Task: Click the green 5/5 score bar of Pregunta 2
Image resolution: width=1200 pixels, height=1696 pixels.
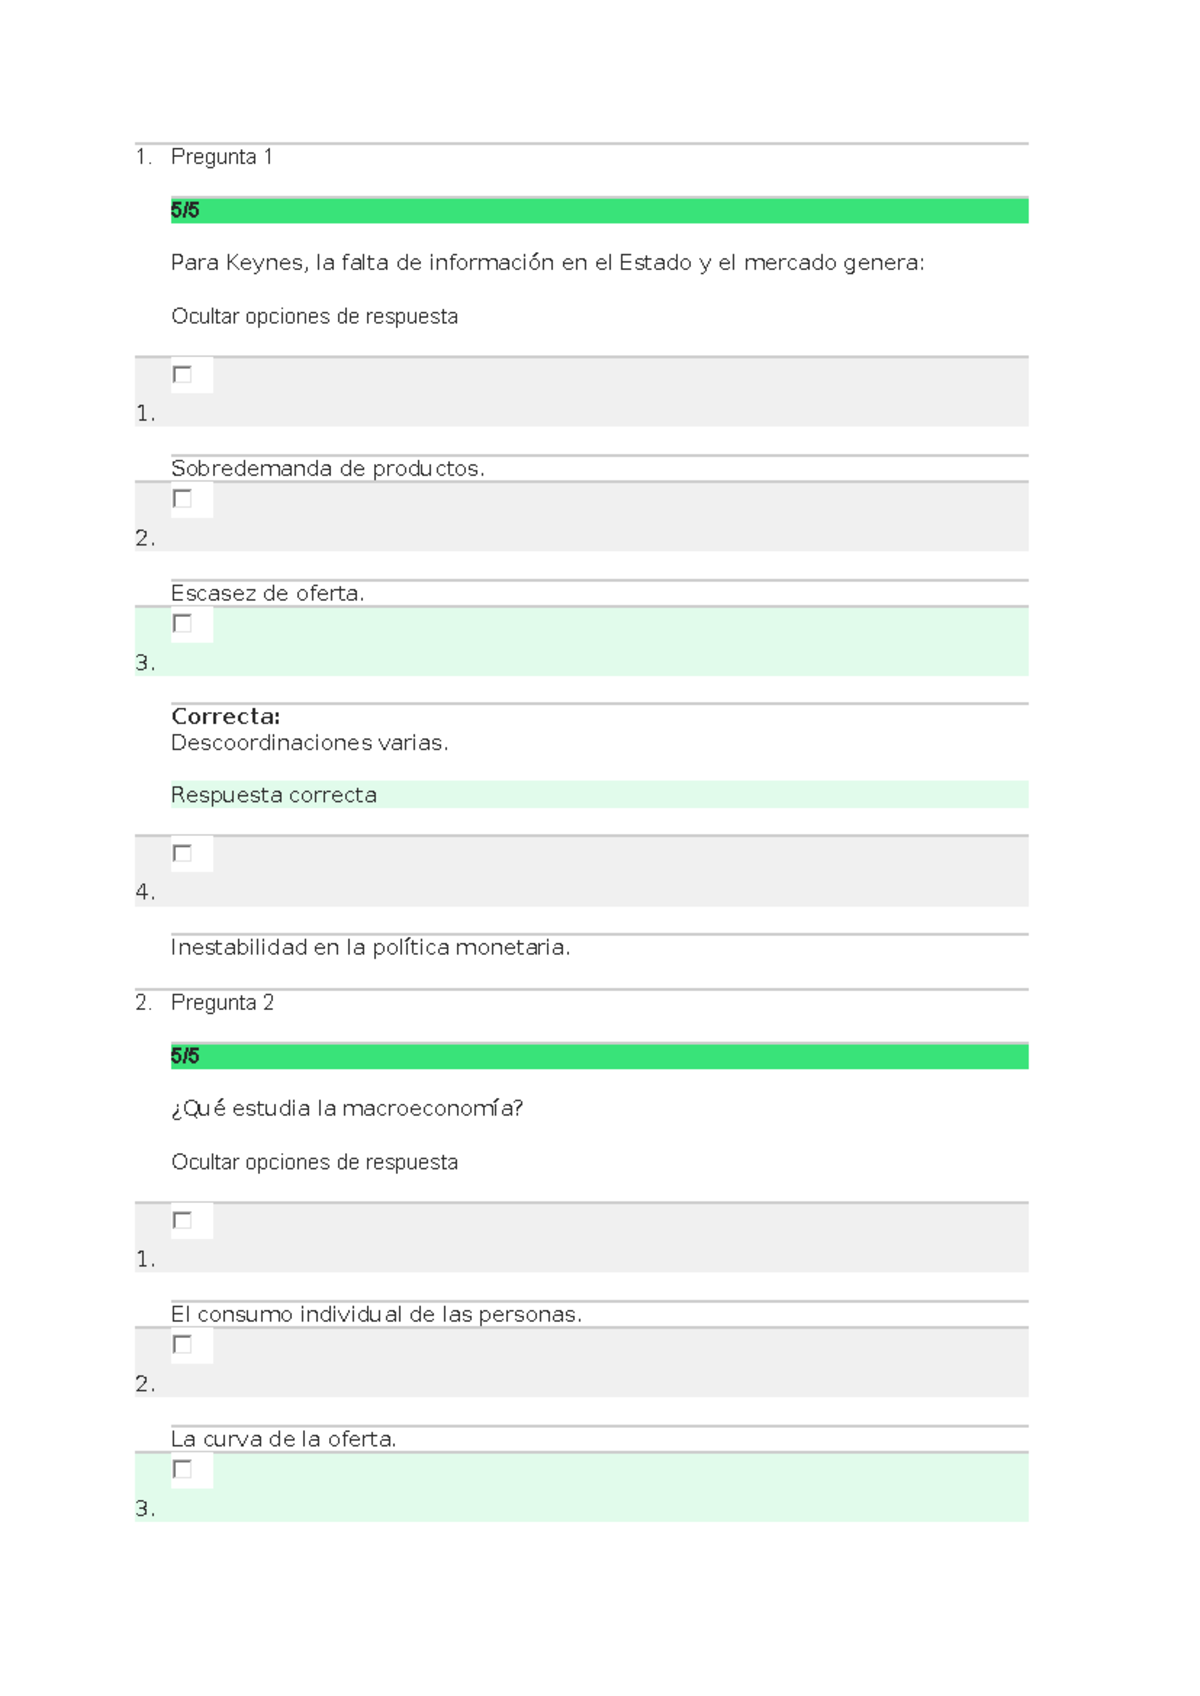Action: click(x=599, y=1057)
